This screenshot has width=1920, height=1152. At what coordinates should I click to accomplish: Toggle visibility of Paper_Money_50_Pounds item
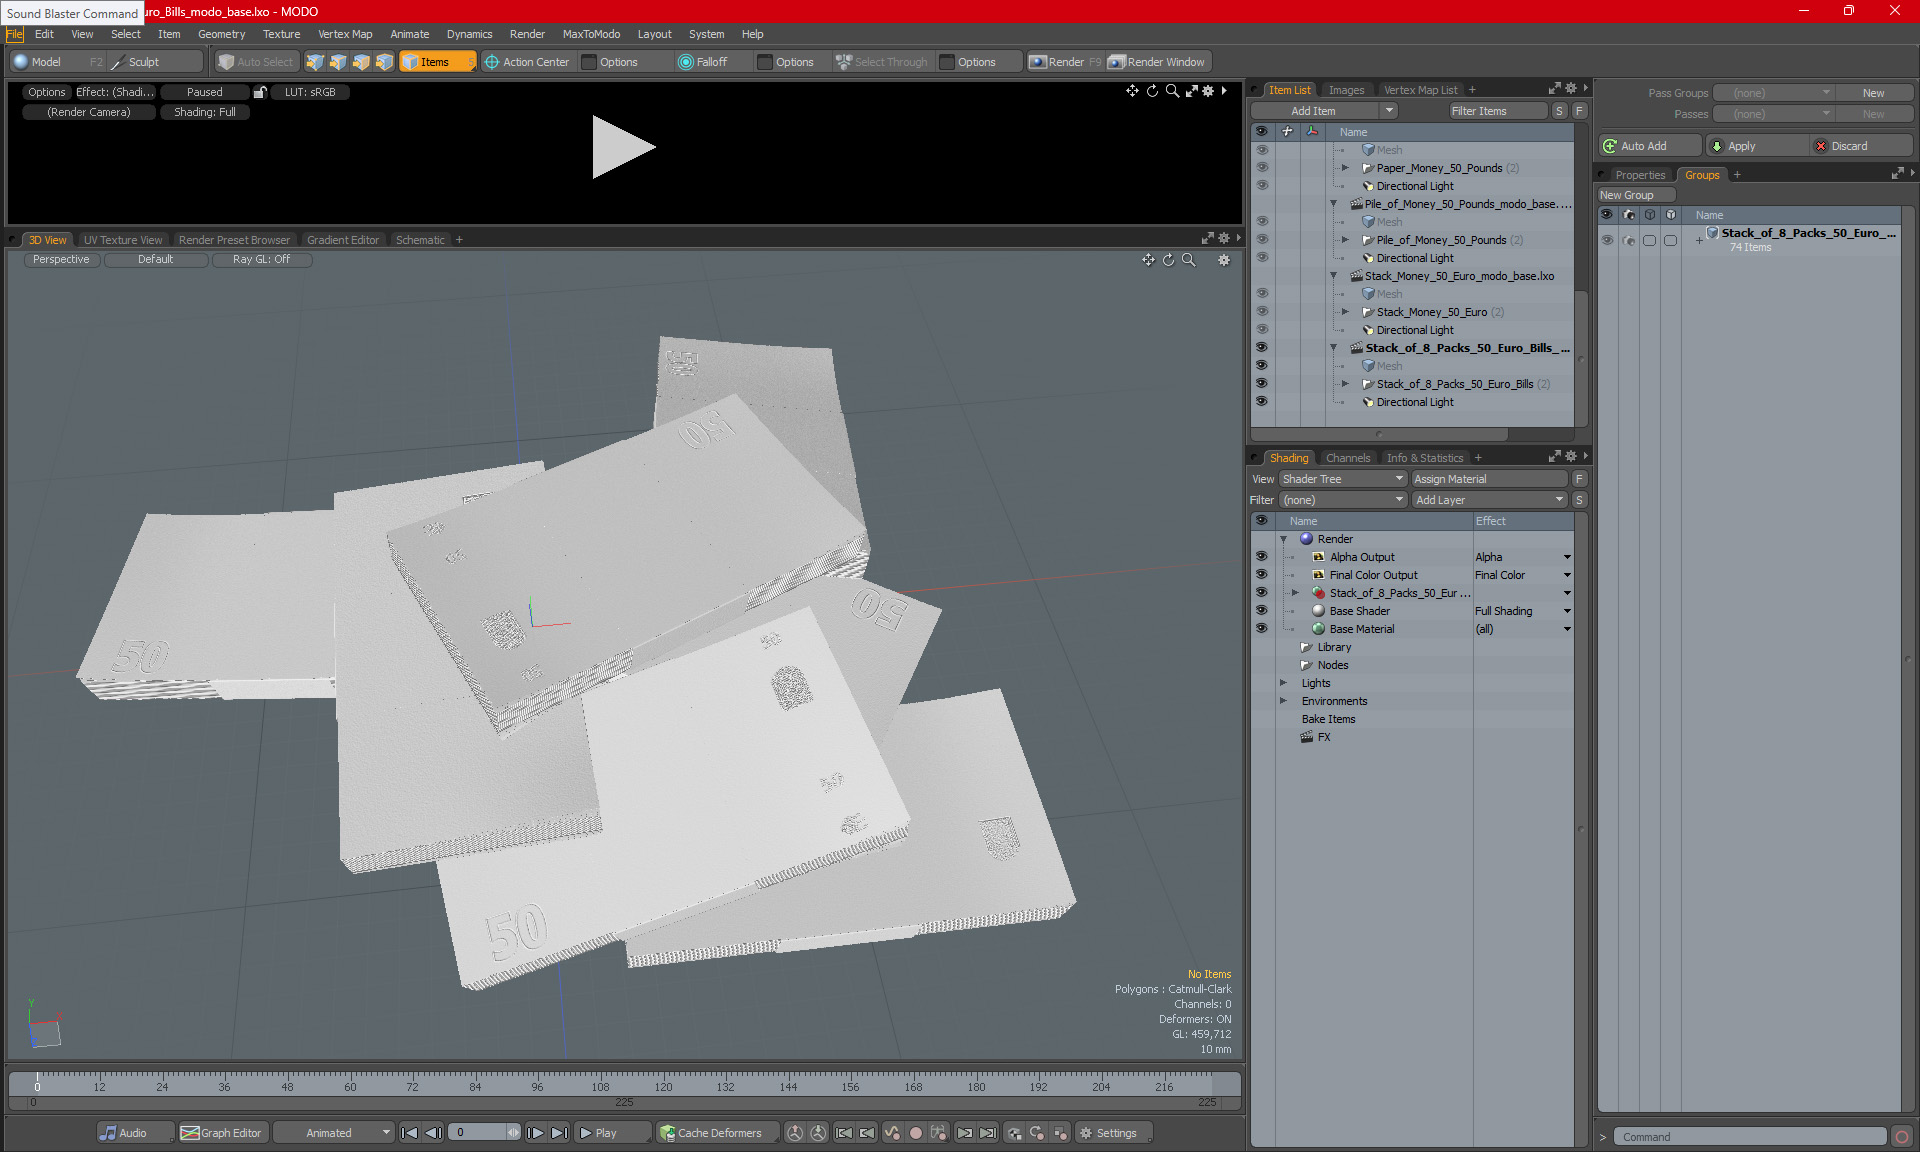point(1261,168)
